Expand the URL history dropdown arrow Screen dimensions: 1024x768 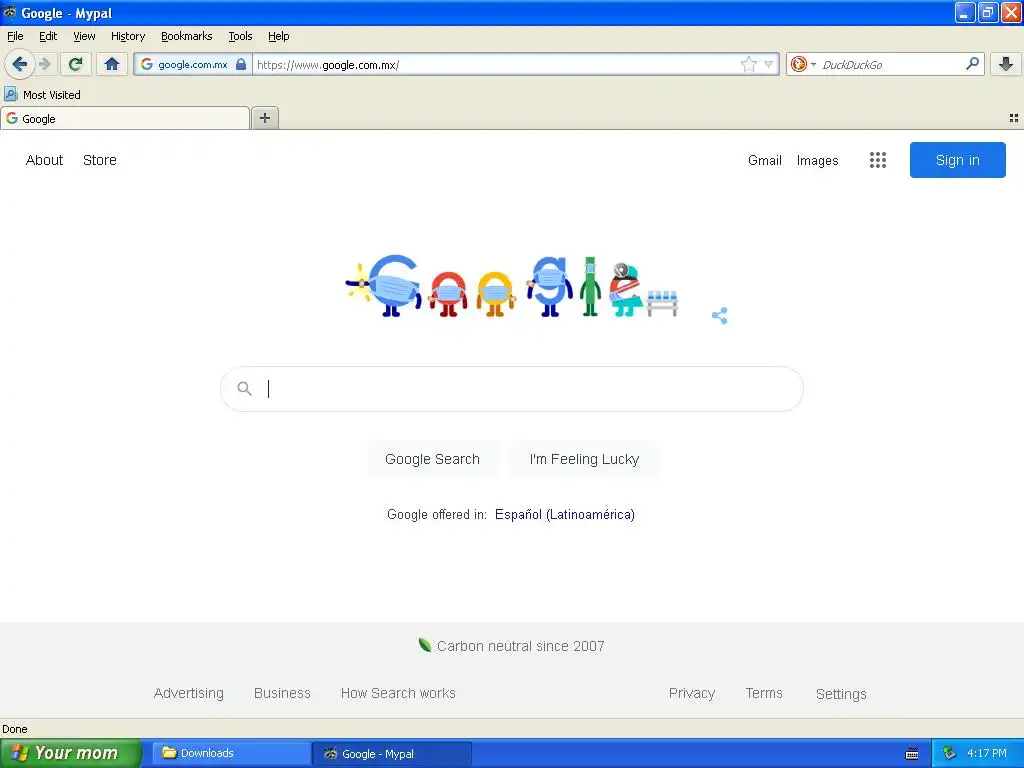tap(769, 64)
